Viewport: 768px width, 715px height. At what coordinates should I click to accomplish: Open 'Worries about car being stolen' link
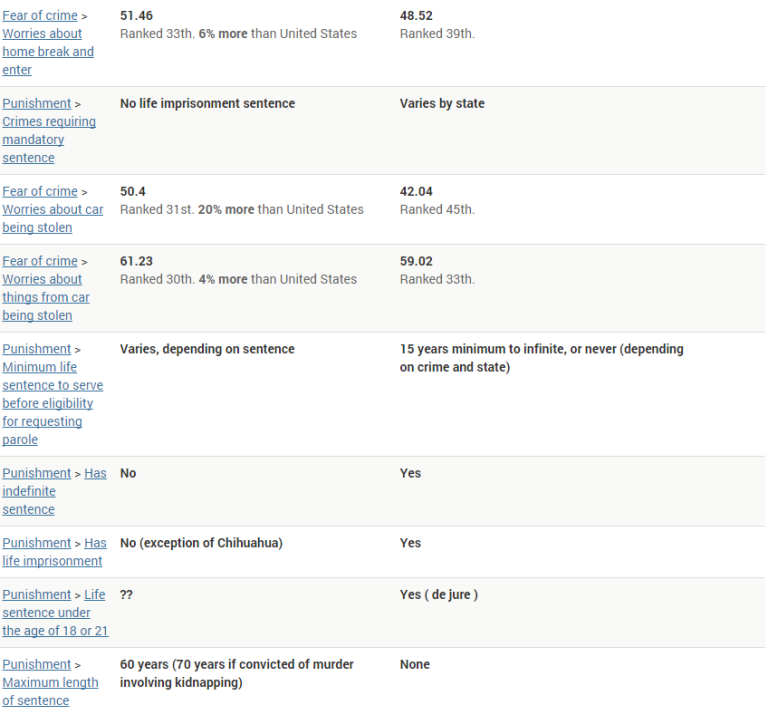52,218
